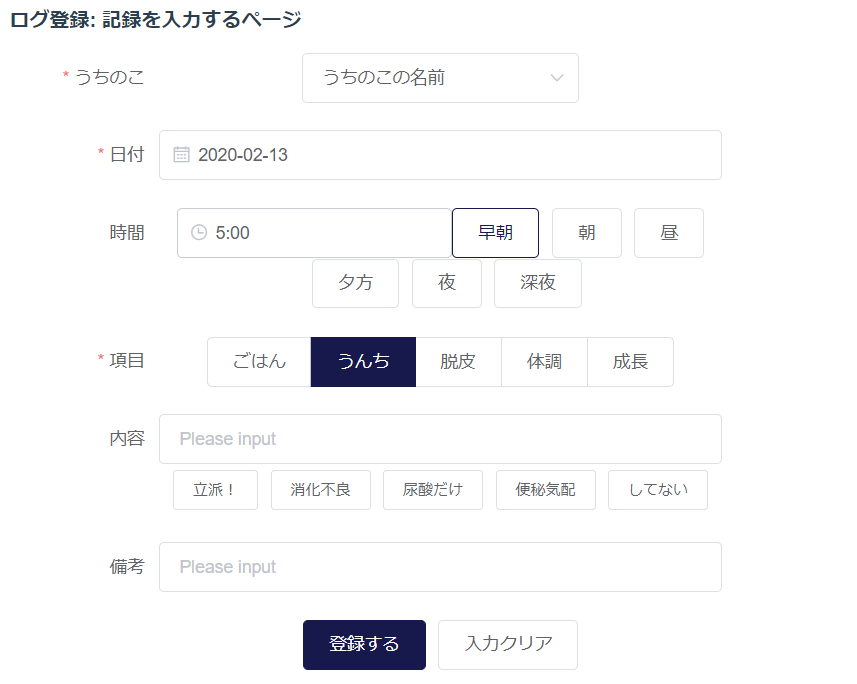Viewport: 857px width, 684px height.
Task: Choose the 深夜 time preset
Action: coord(537,284)
